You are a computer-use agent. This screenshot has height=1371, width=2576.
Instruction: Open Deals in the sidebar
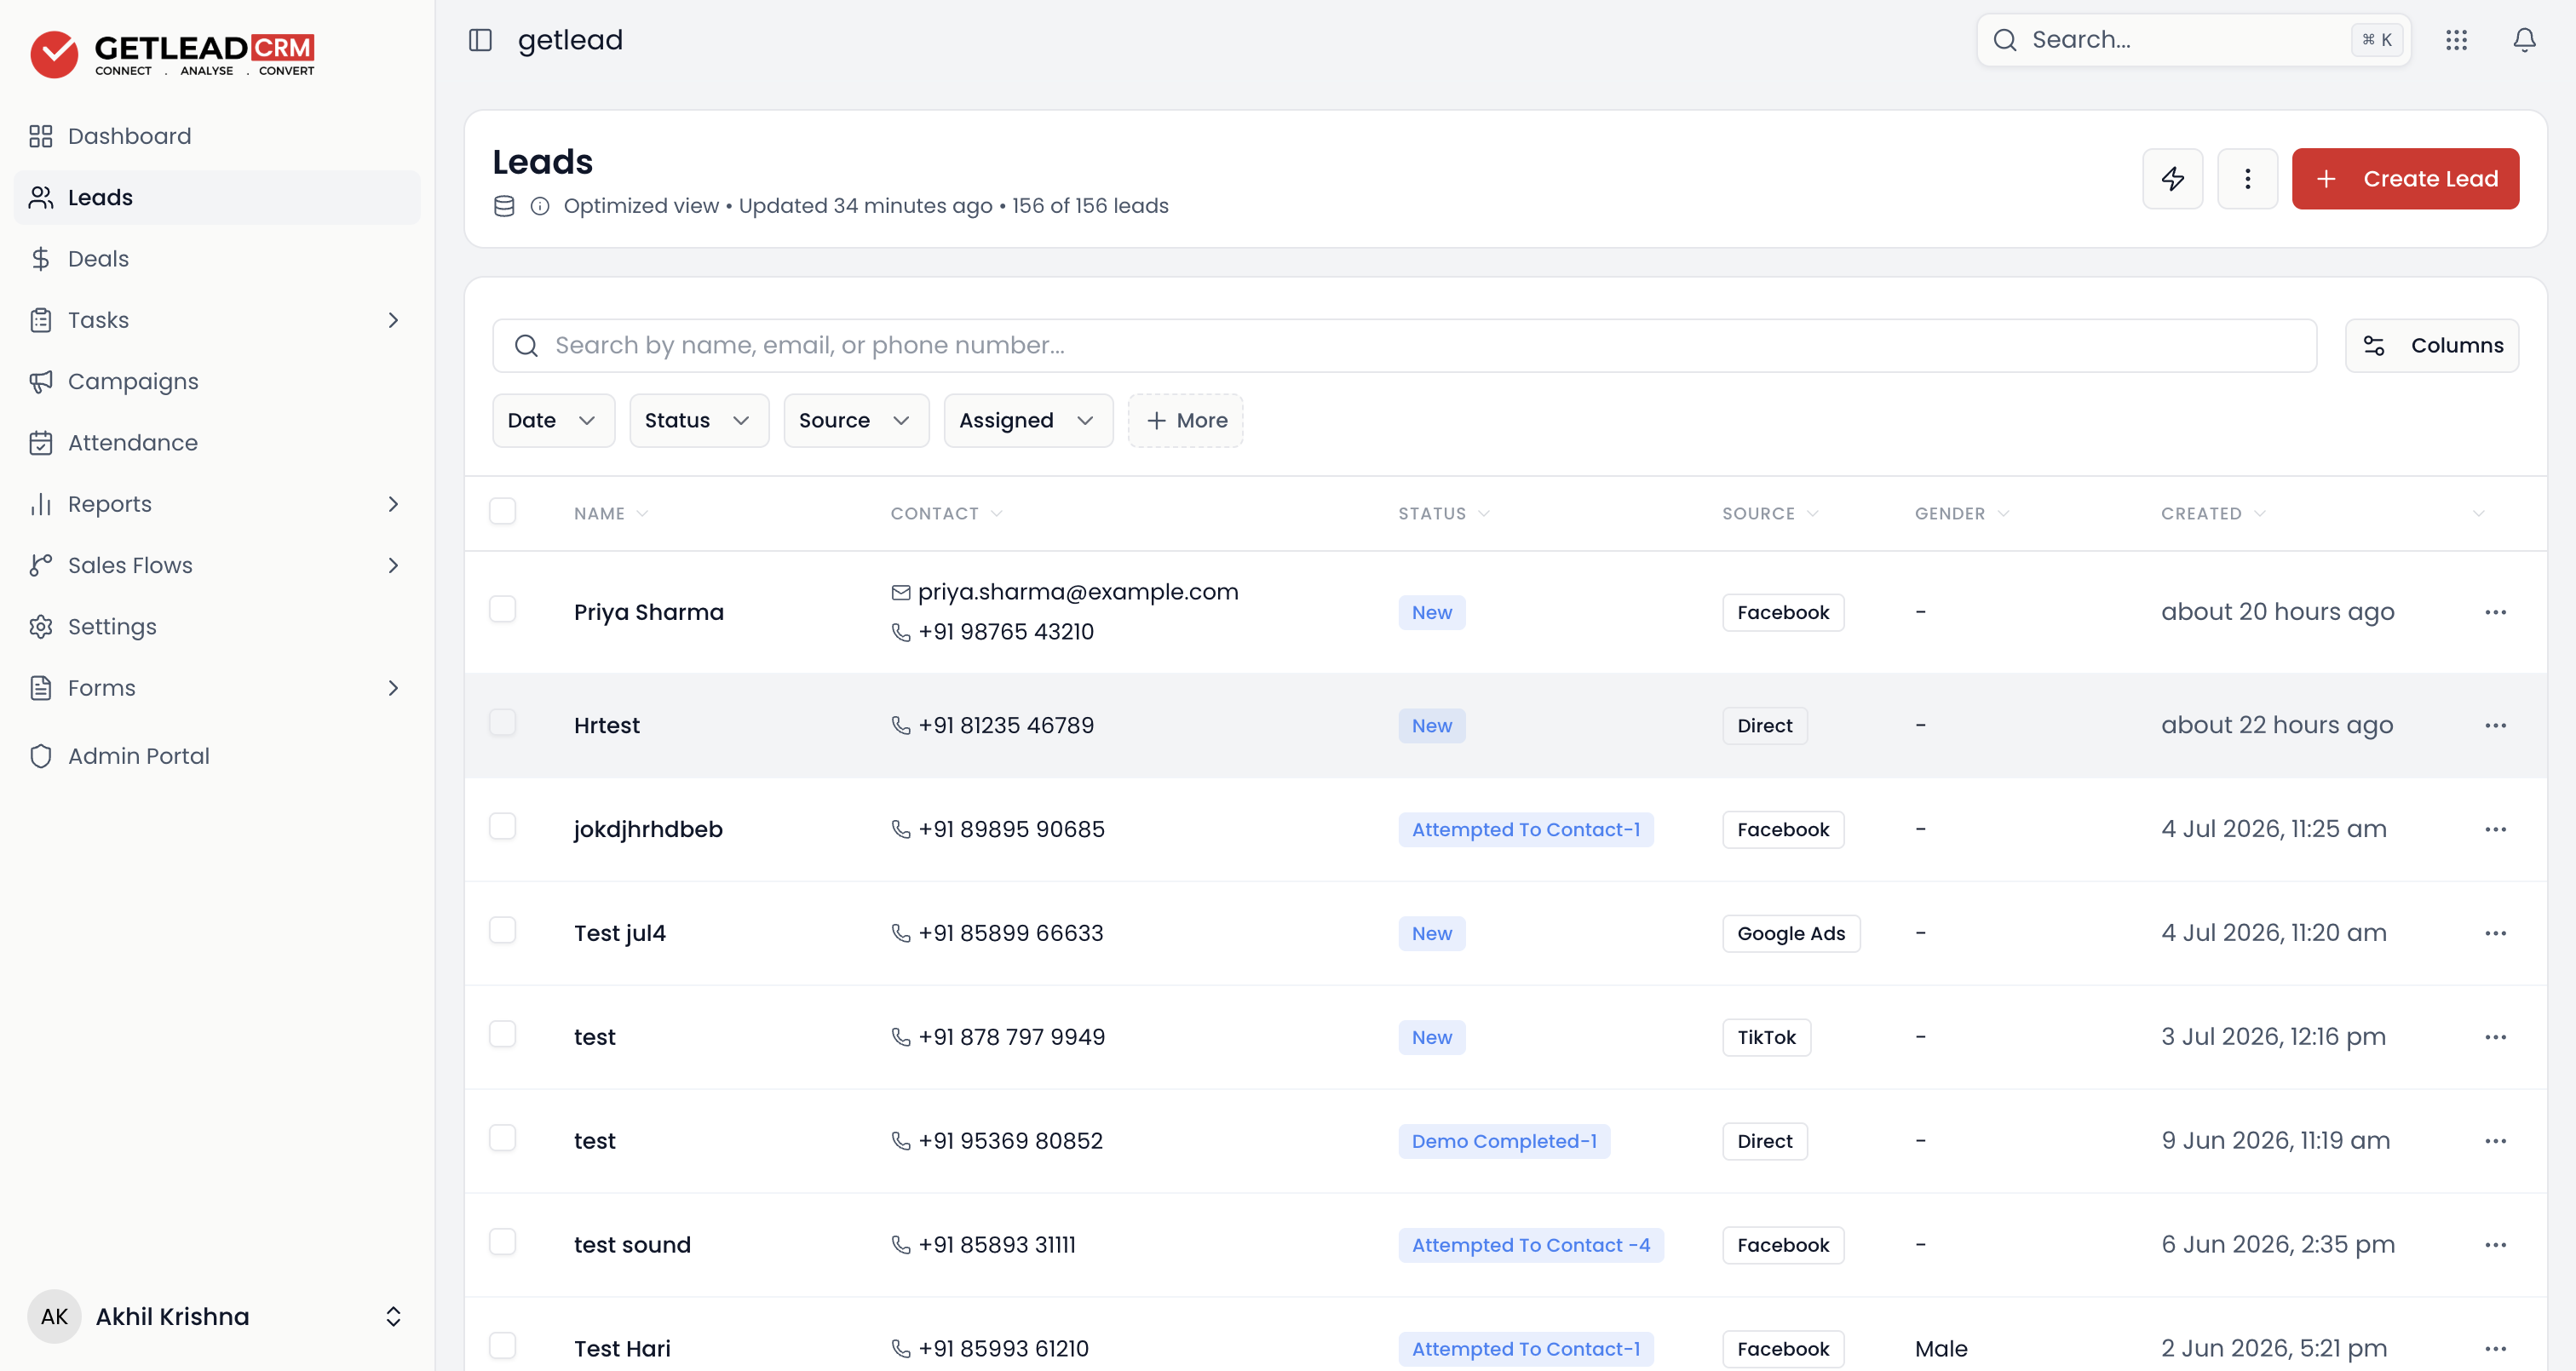(x=217, y=259)
